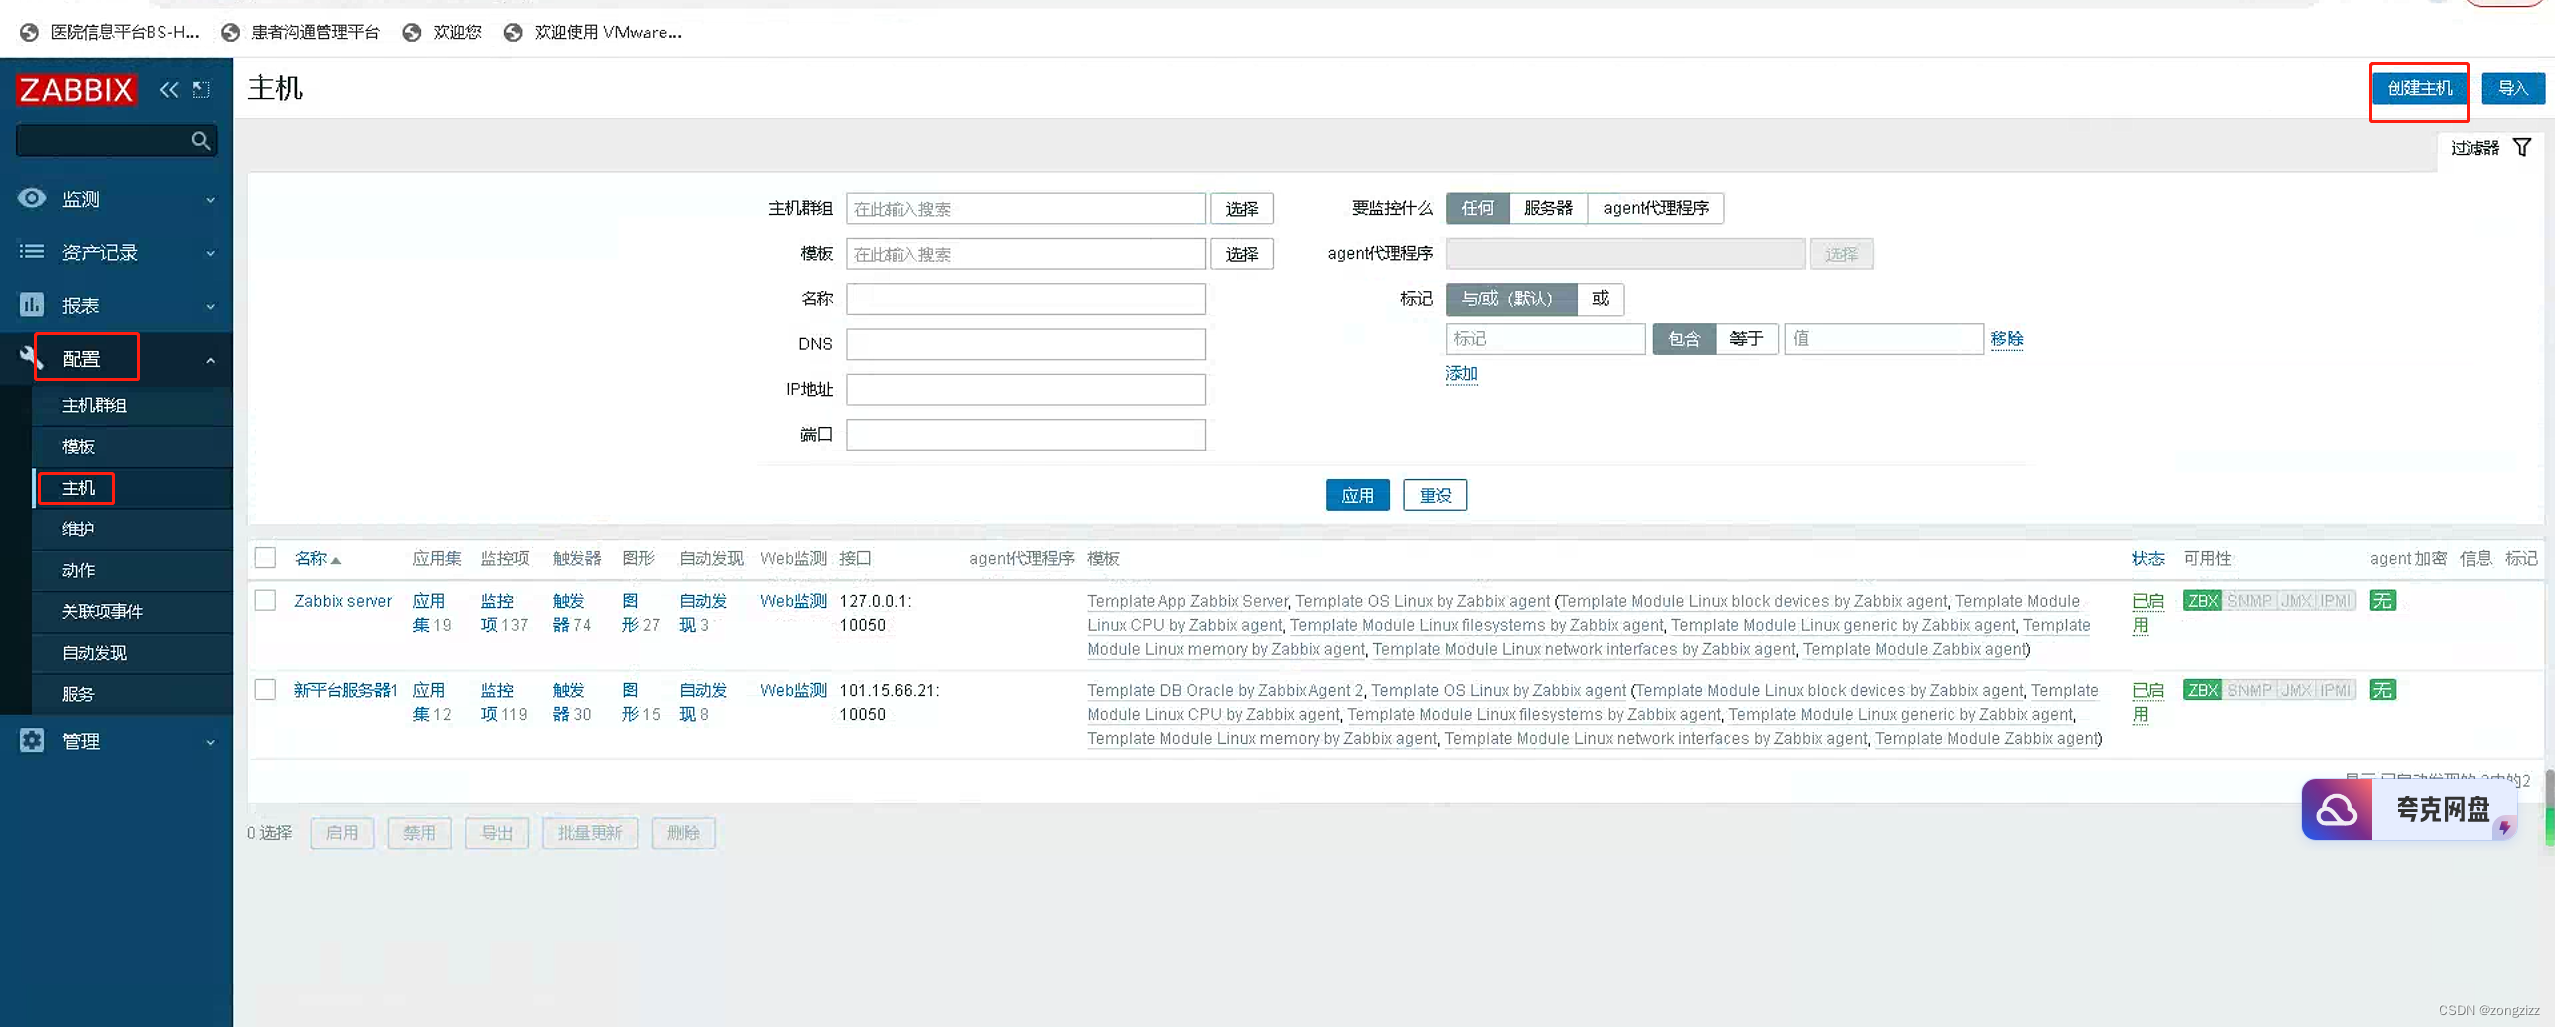Screen dimensions: 2555x1027
Task: Tick the checkbox for Zabbix server
Action: (x=265, y=600)
